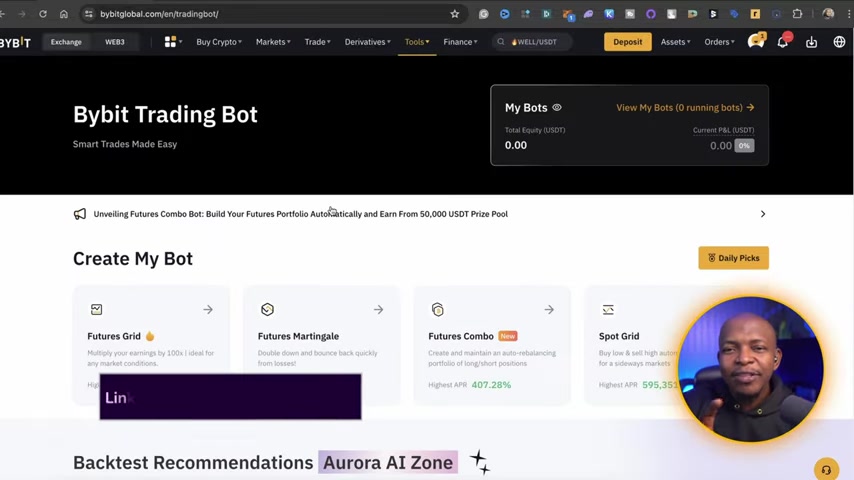Bookmark this page with the star icon
854x480 pixels.
coord(455,14)
